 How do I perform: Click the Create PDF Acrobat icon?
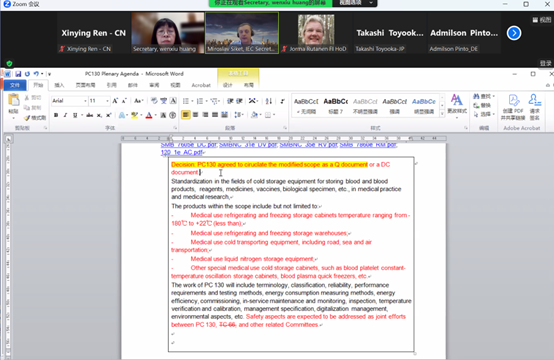(x=513, y=107)
